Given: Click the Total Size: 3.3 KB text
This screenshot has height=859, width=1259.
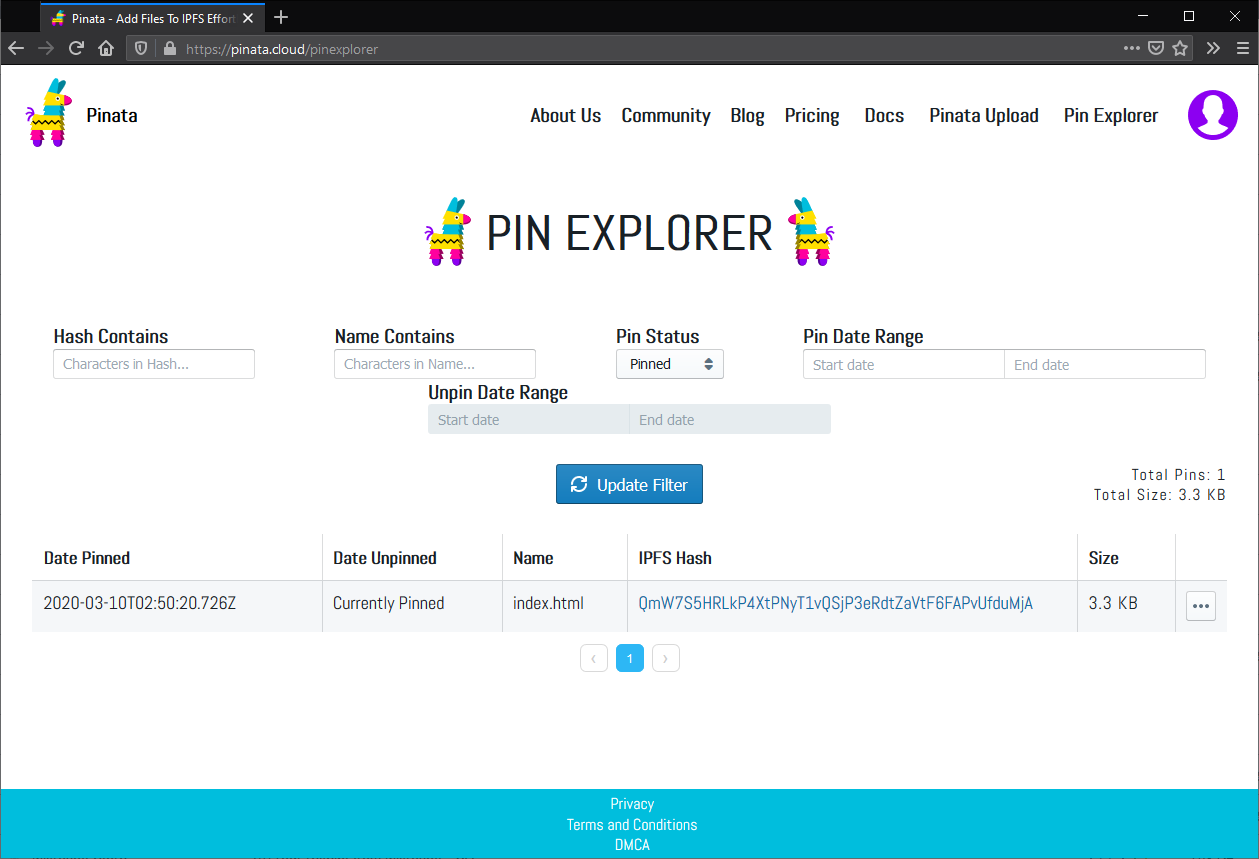Looking at the screenshot, I should pos(1160,495).
